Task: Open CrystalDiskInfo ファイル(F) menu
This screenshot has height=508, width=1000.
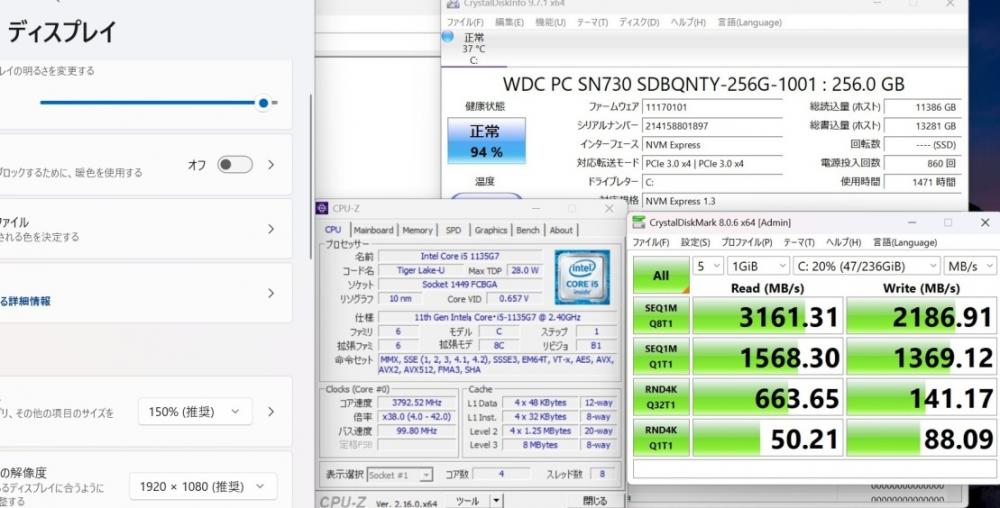Action: 465,22
